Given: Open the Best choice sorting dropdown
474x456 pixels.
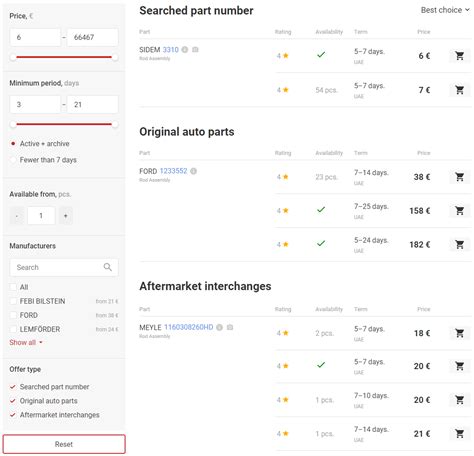Looking at the screenshot, I should click(445, 10).
